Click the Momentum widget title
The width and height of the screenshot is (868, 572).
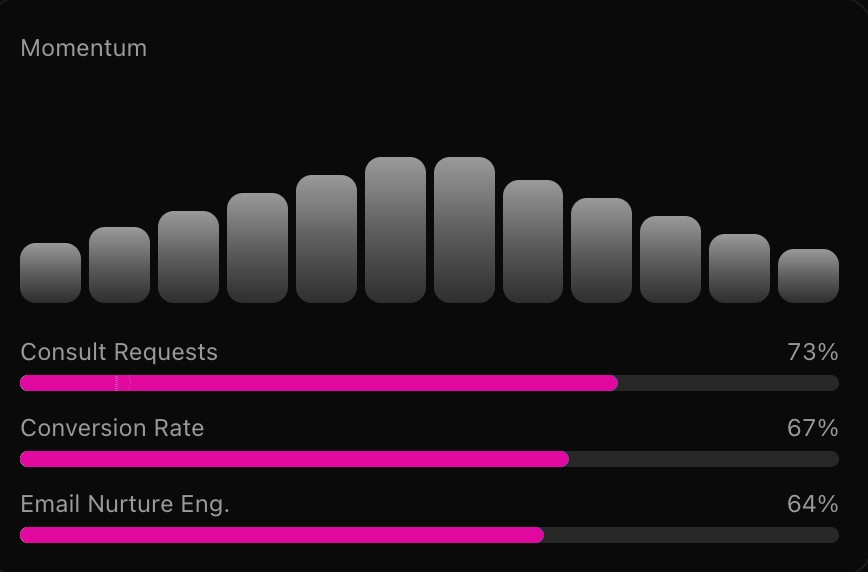[x=83, y=48]
